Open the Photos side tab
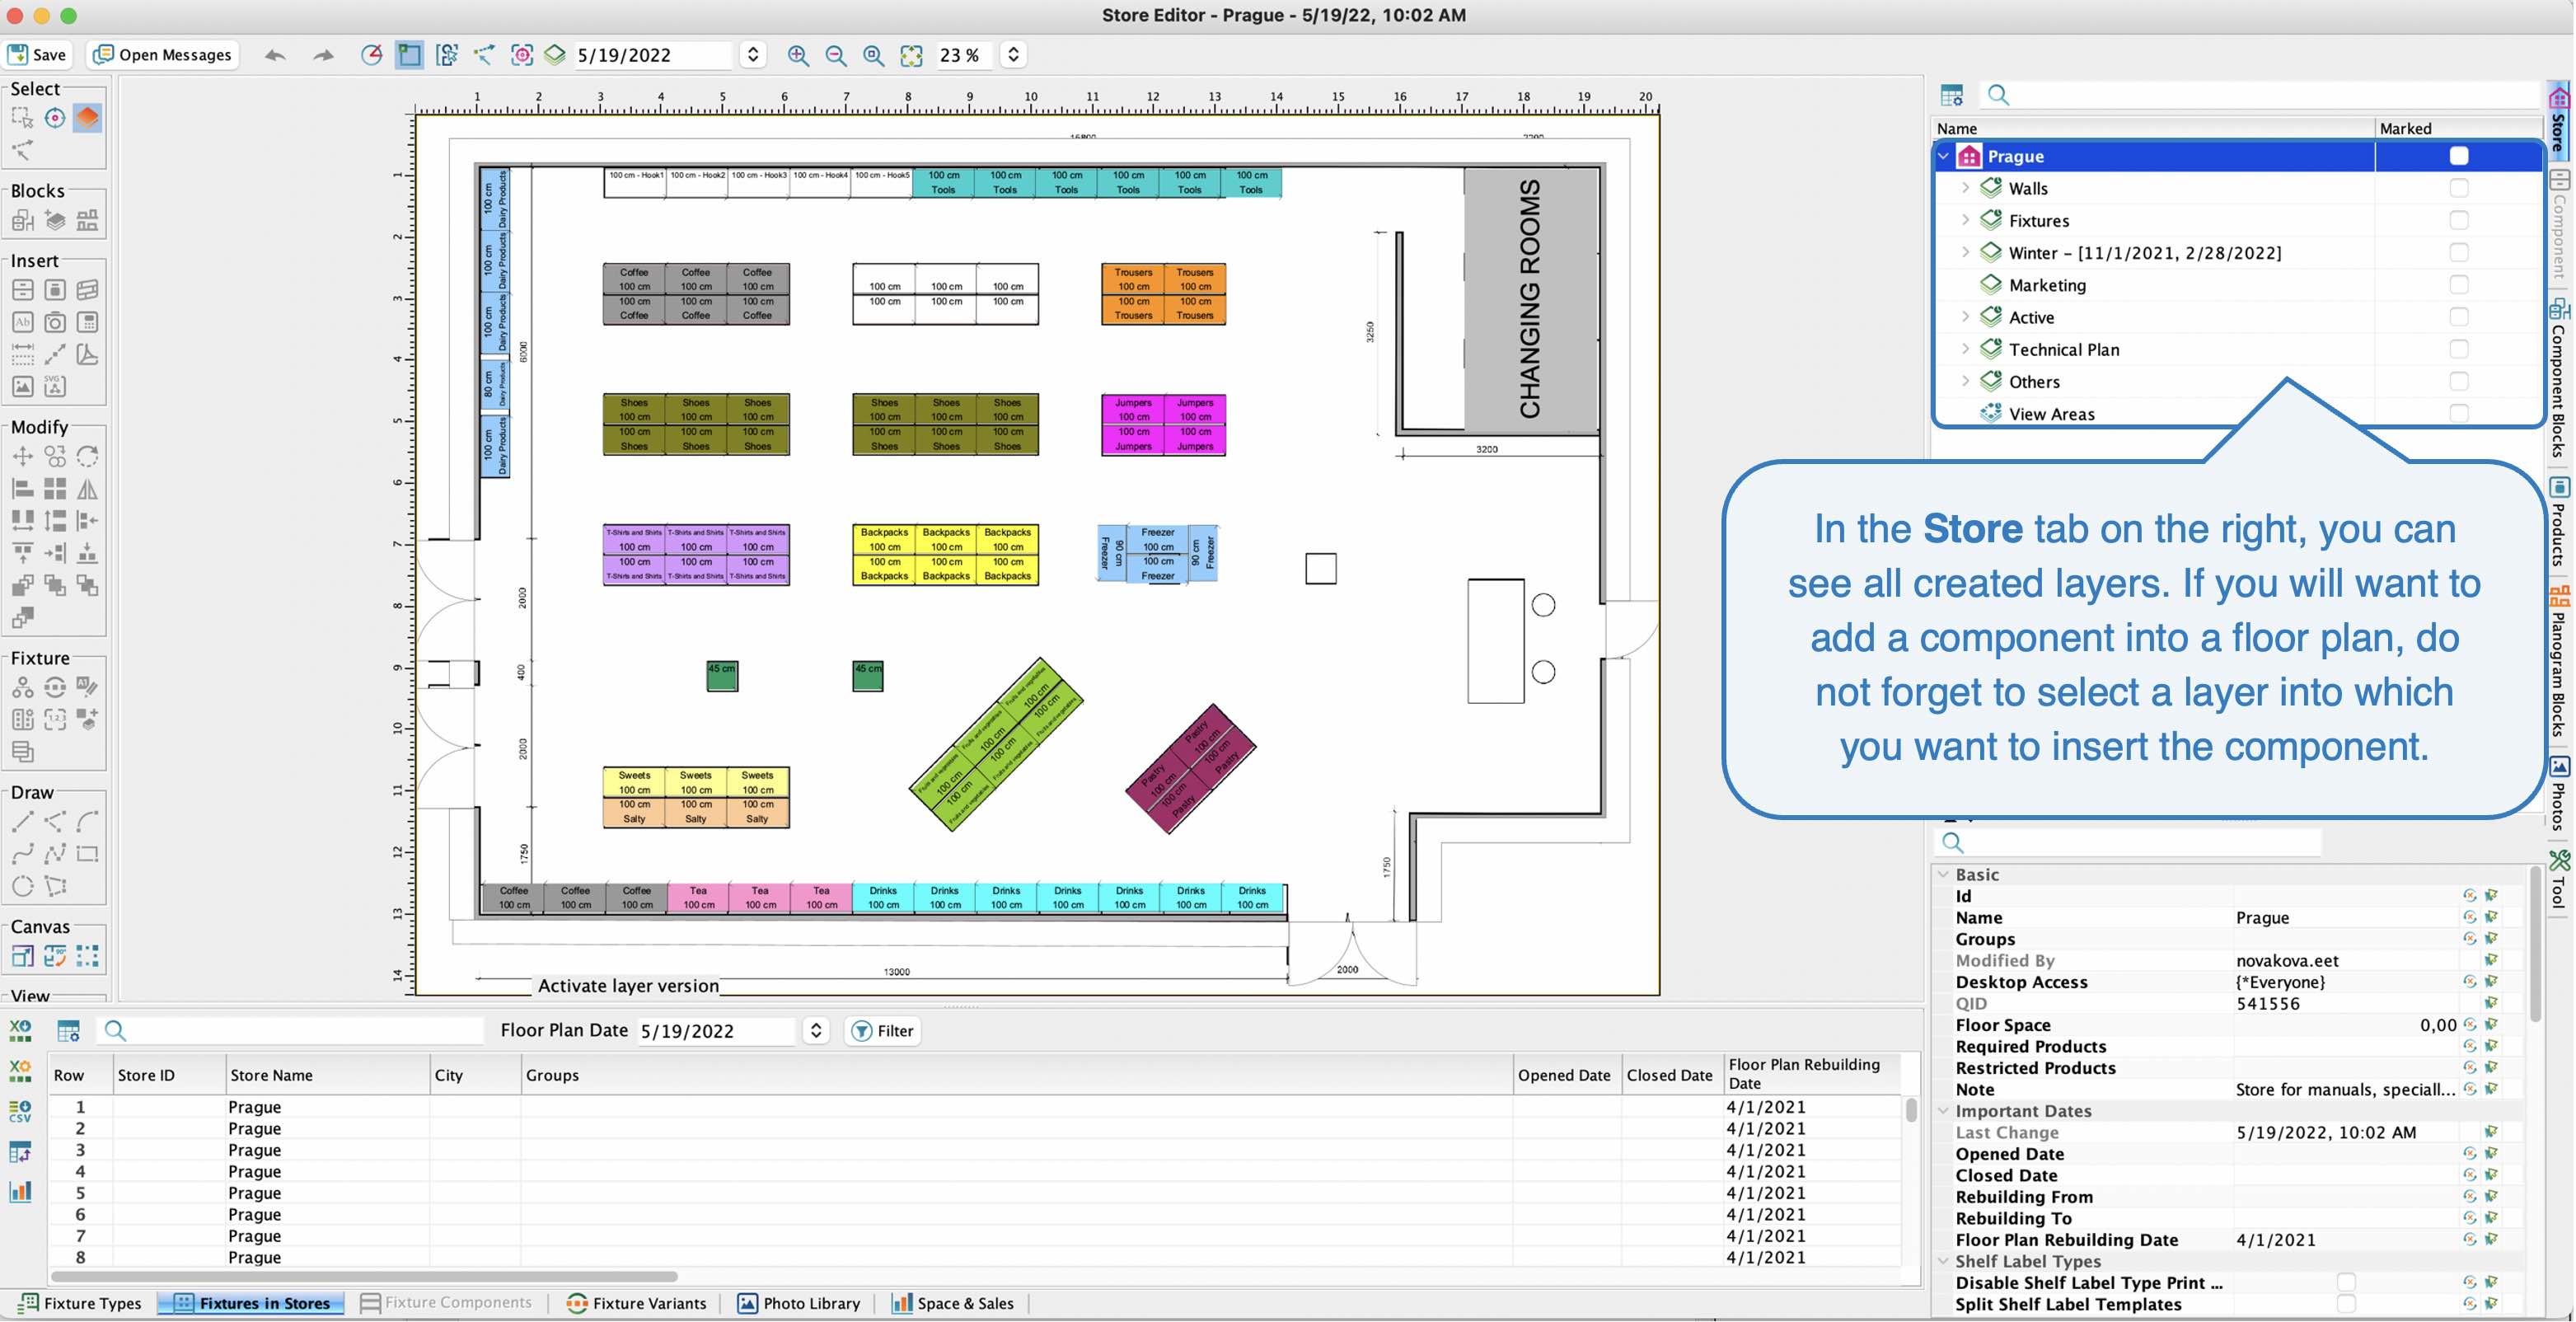2576x1322 pixels. pos(2559,794)
